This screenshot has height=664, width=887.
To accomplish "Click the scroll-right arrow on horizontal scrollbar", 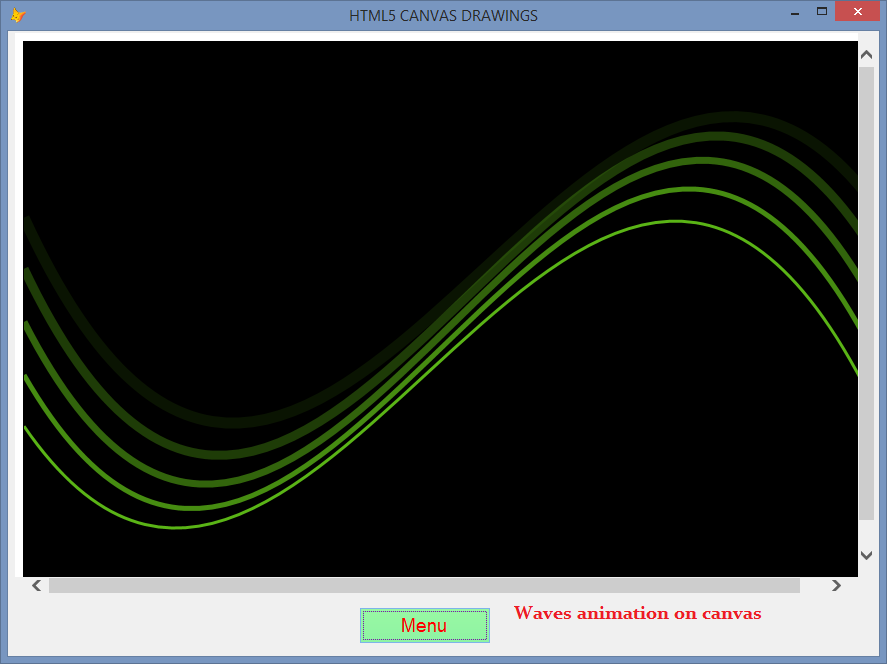I will [x=836, y=585].
